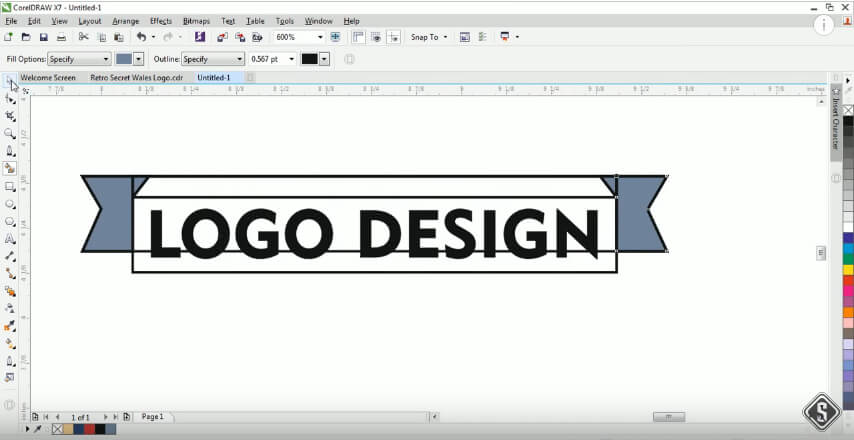Click the Print icon
The height and width of the screenshot is (440, 854).
61,37
